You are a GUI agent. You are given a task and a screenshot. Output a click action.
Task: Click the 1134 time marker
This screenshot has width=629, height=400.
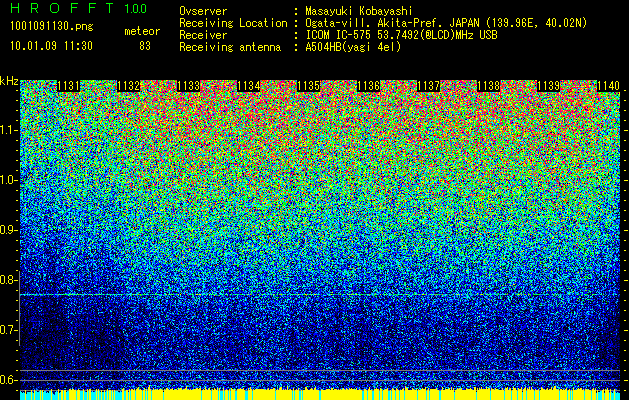248,86
